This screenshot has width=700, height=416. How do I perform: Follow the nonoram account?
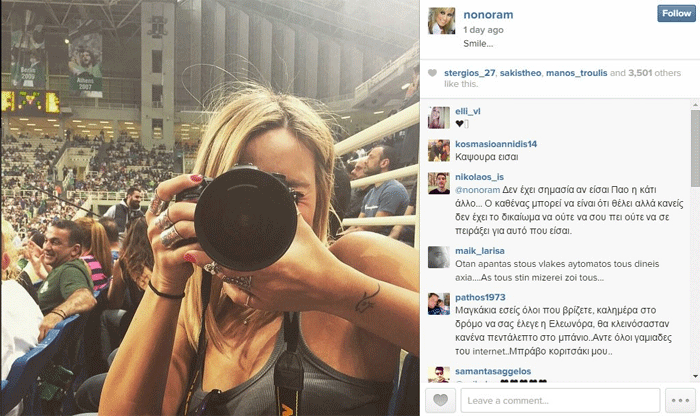coord(676,13)
